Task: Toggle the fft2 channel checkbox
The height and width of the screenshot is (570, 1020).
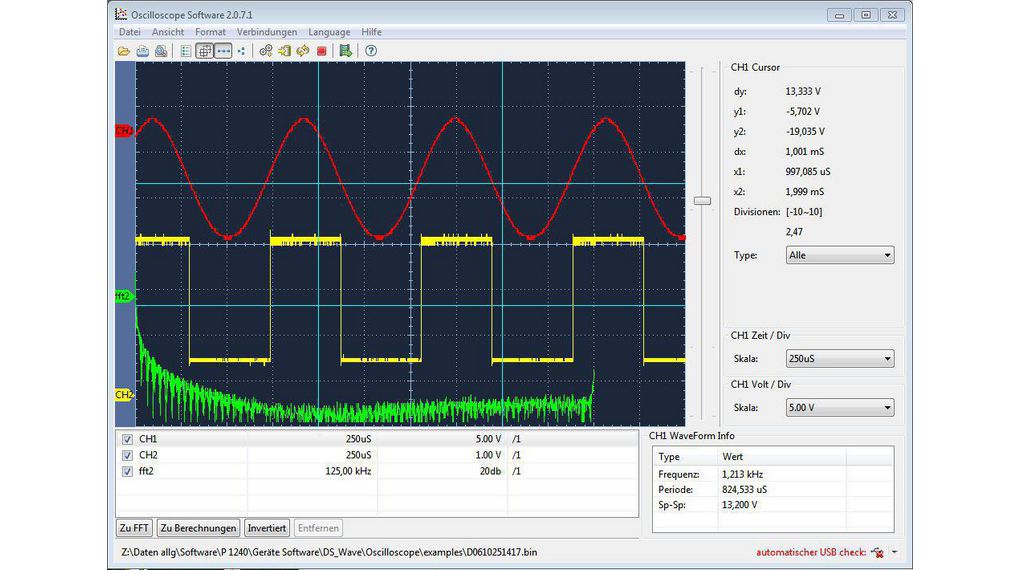Action: 127,471
